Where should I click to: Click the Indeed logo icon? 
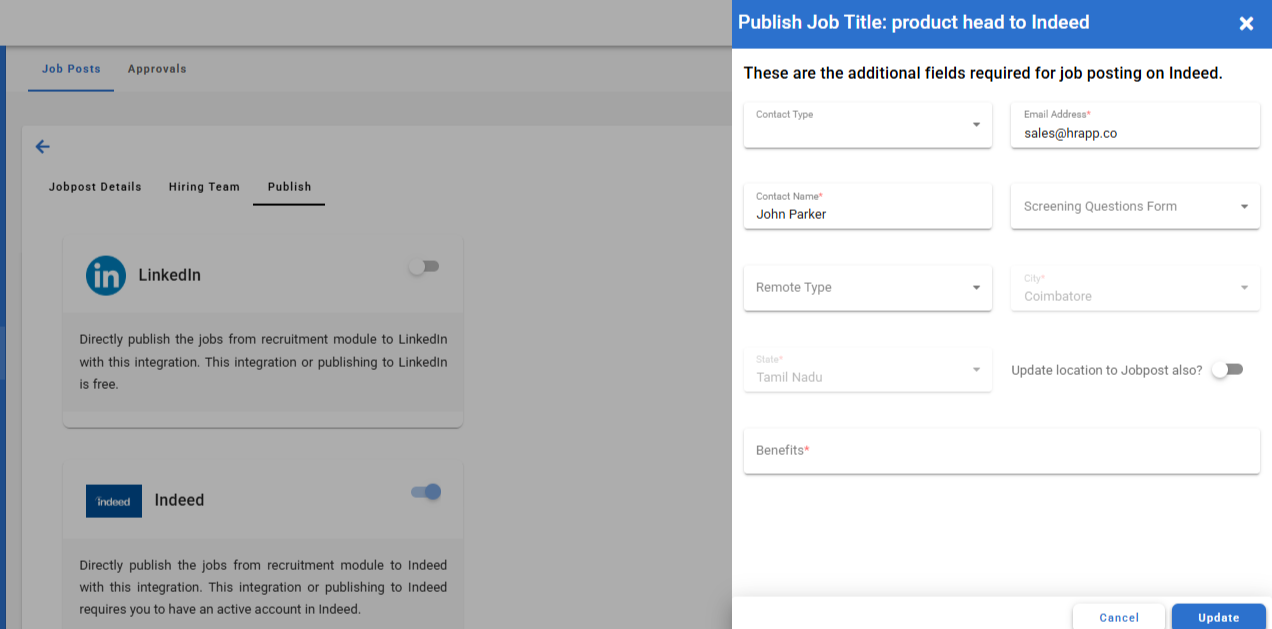click(x=114, y=501)
